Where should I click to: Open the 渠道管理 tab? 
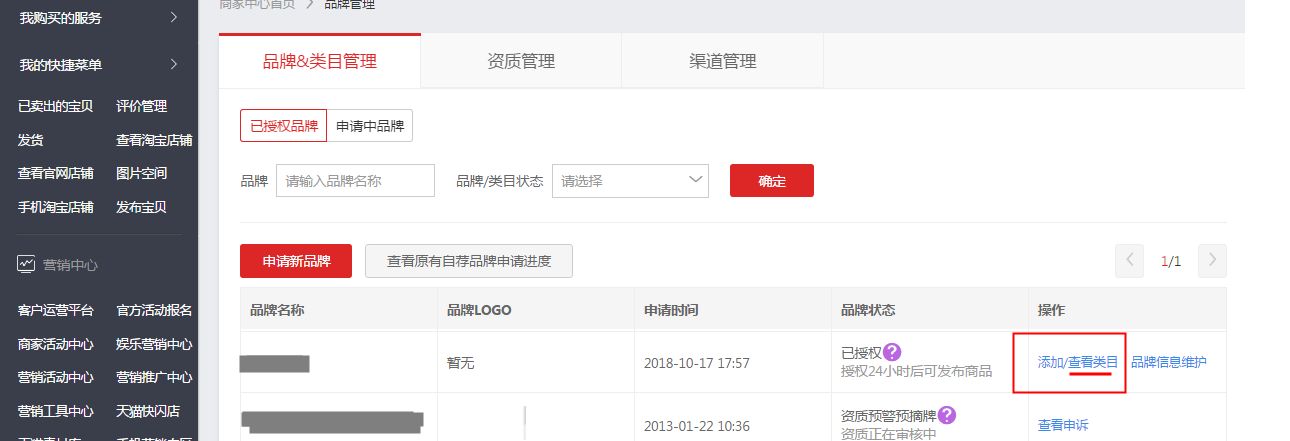[722, 61]
